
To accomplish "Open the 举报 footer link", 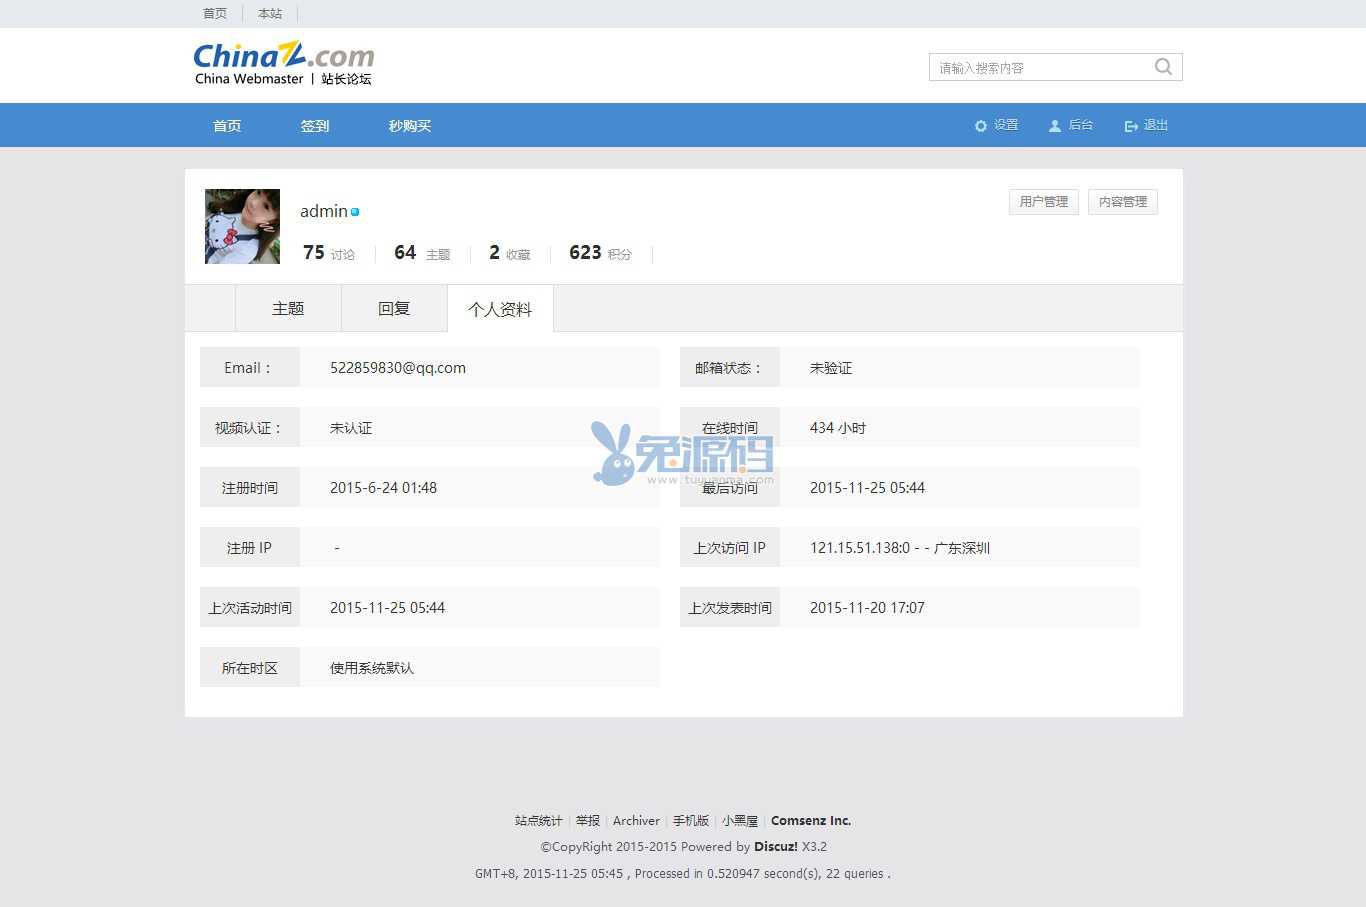I will (x=588, y=821).
